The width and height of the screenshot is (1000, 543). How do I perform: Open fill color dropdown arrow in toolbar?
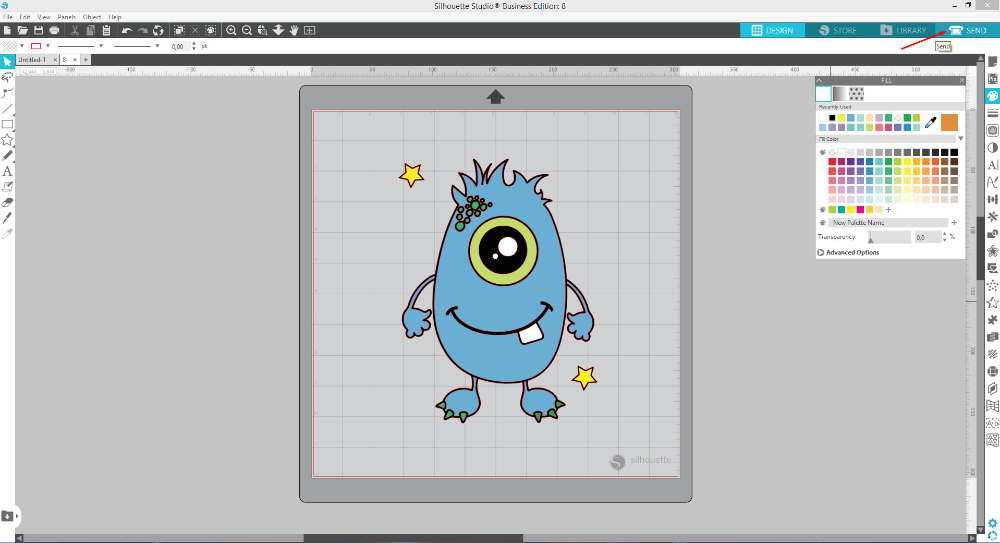tap(22, 46)
